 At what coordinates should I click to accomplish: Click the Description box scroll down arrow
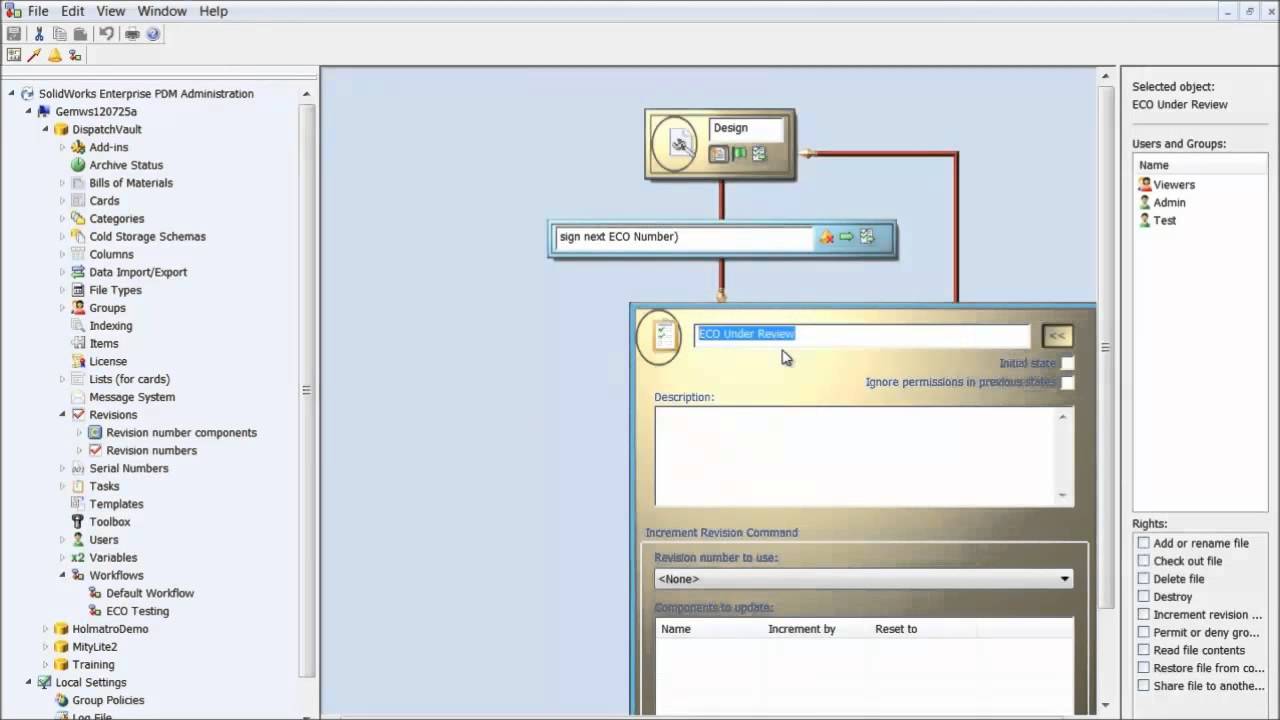click(1063, 495)
